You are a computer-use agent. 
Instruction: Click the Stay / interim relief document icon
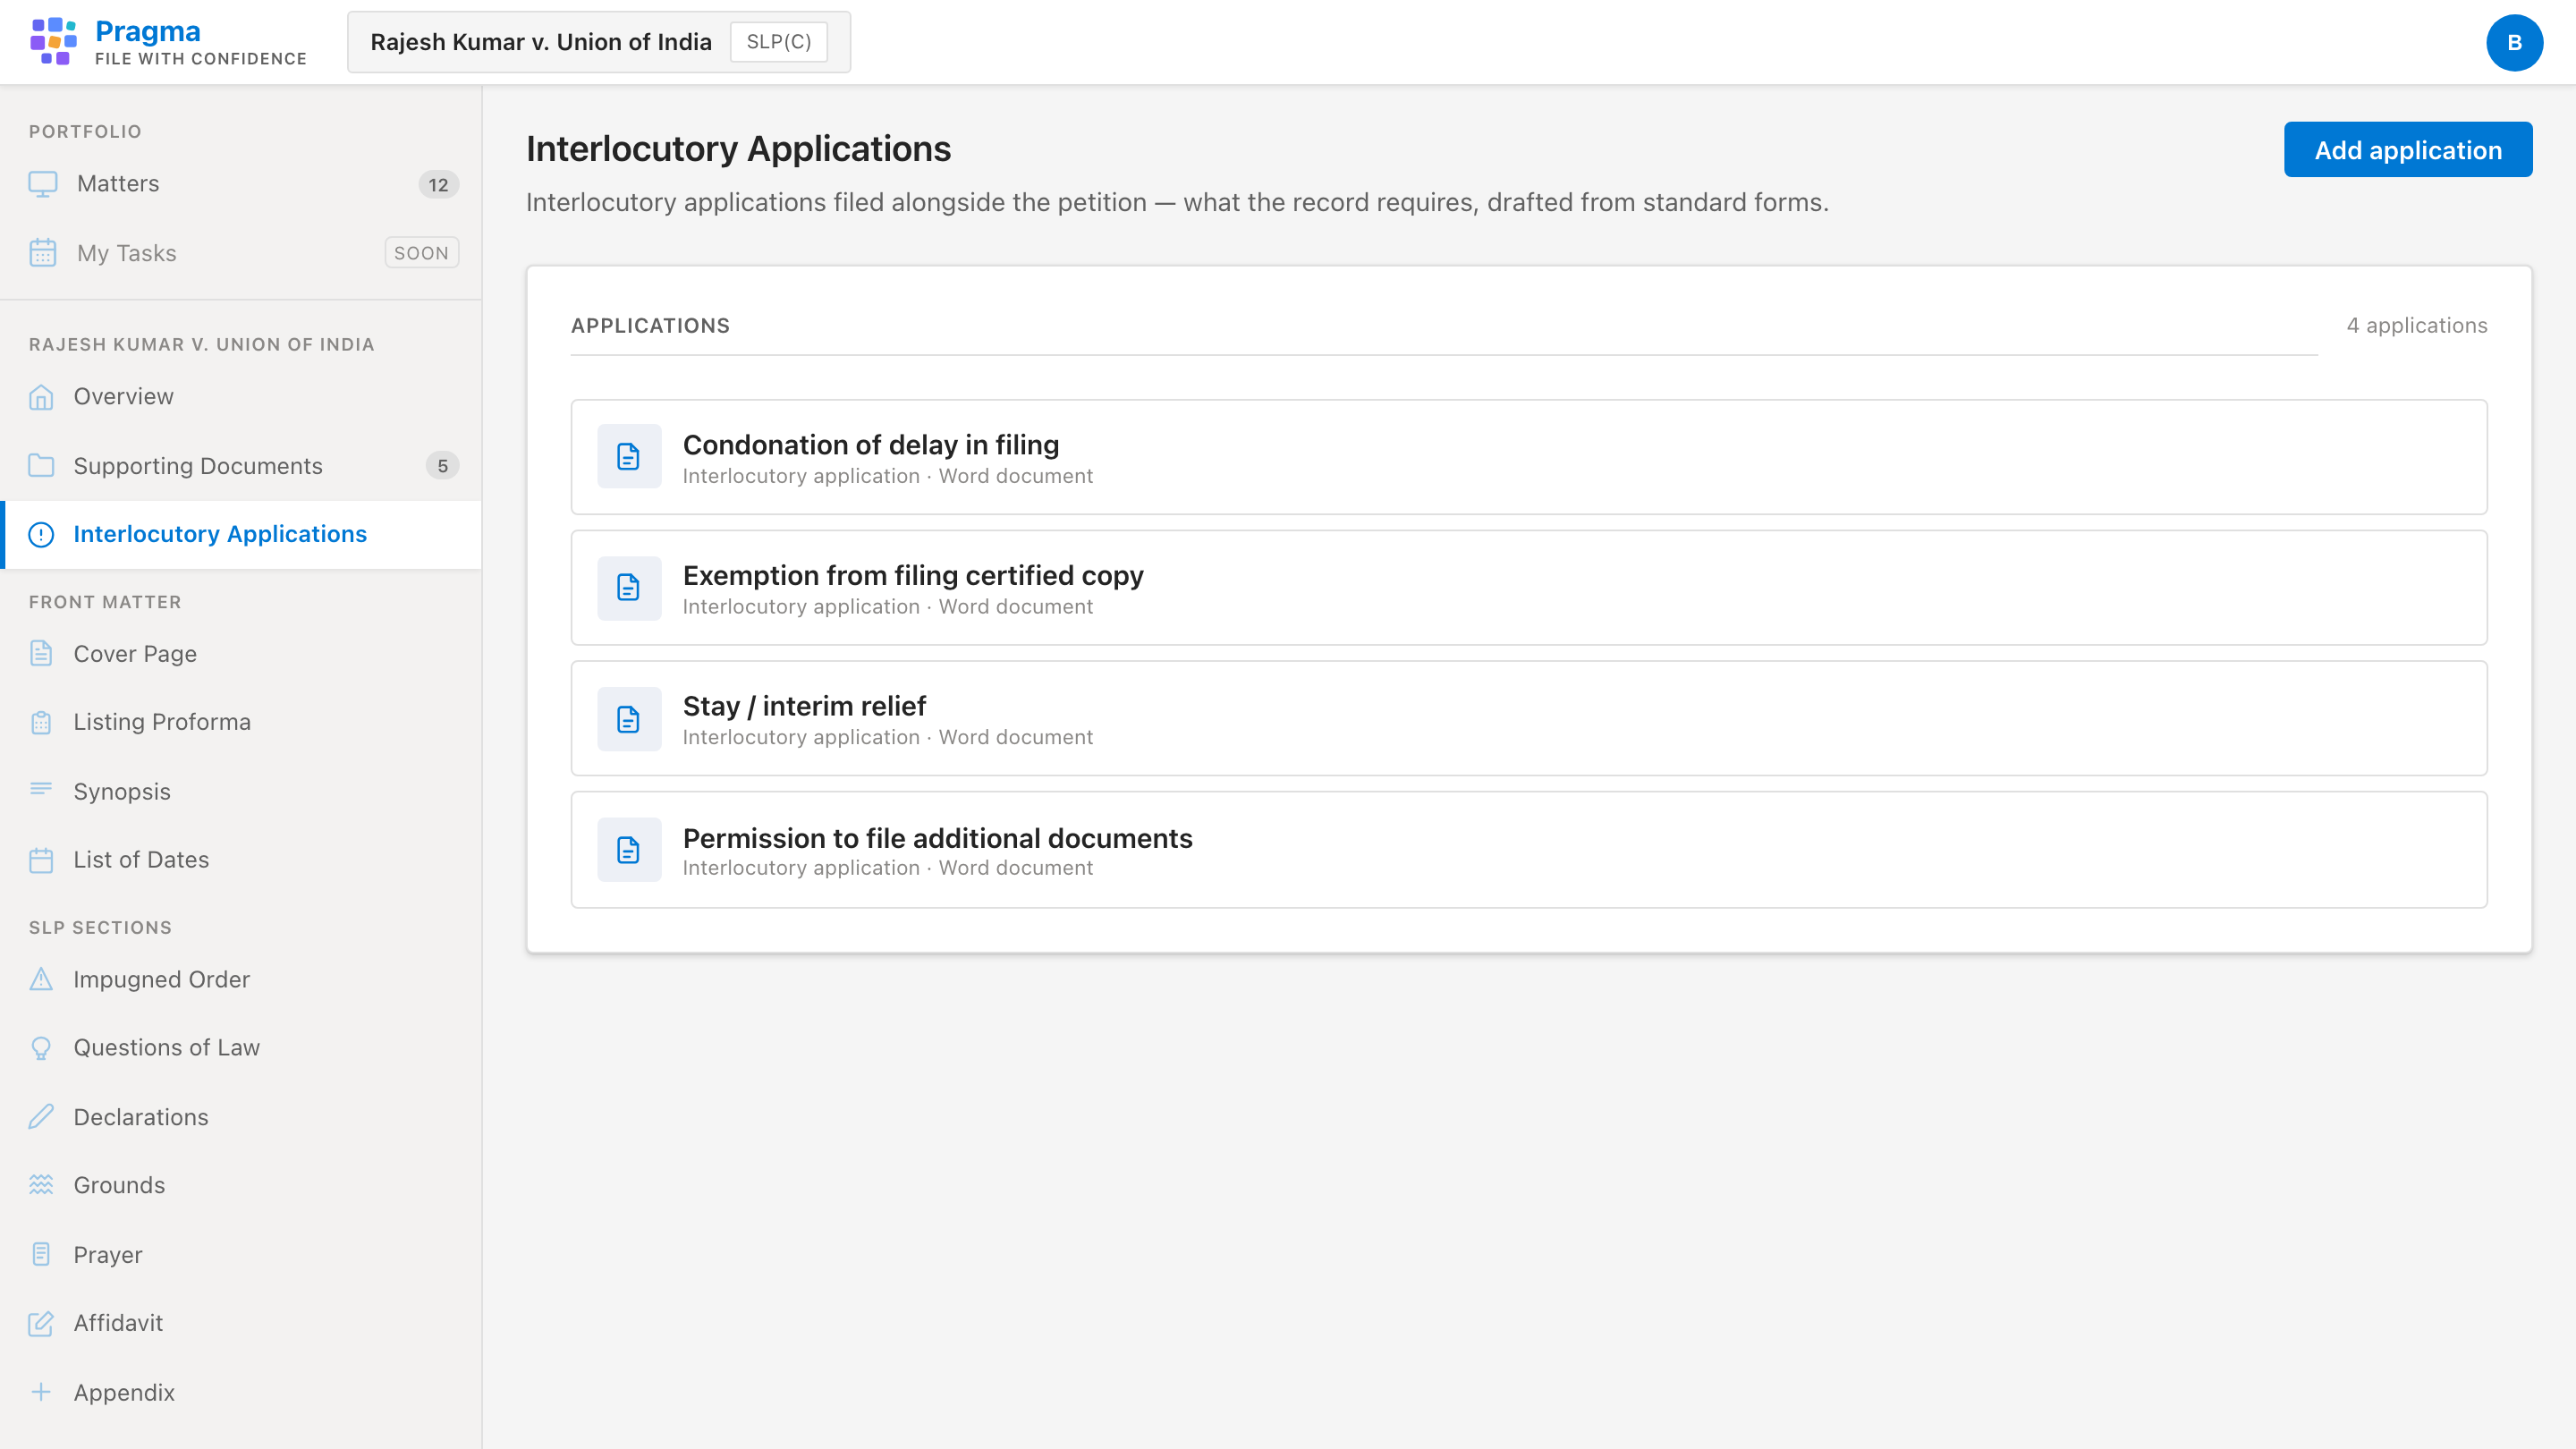[629, 719]
